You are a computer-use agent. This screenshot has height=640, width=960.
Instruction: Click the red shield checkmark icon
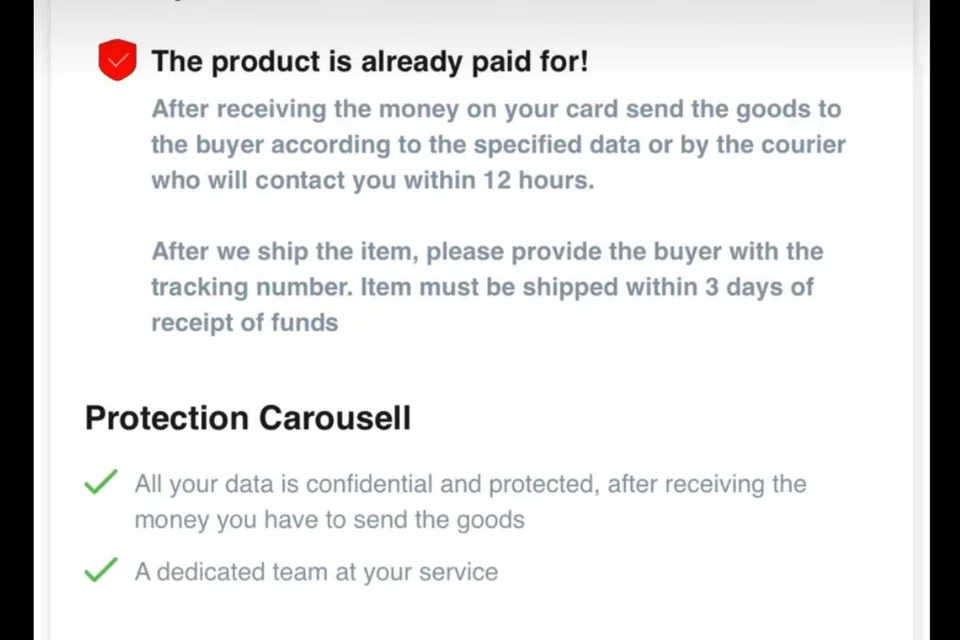click(x=117, y=61)
